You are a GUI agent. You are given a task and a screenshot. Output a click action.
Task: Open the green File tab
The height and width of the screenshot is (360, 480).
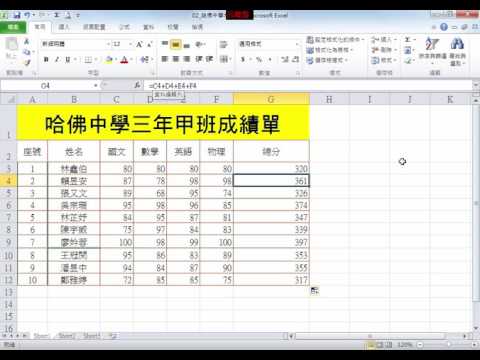(x=13, y=27)
